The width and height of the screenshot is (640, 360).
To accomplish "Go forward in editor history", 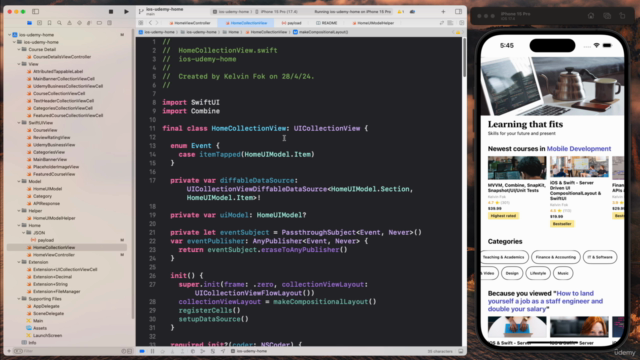I will [157, 23].
